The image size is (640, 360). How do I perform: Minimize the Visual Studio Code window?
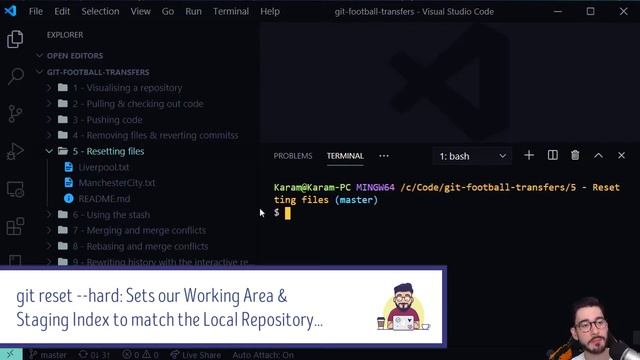558,11
